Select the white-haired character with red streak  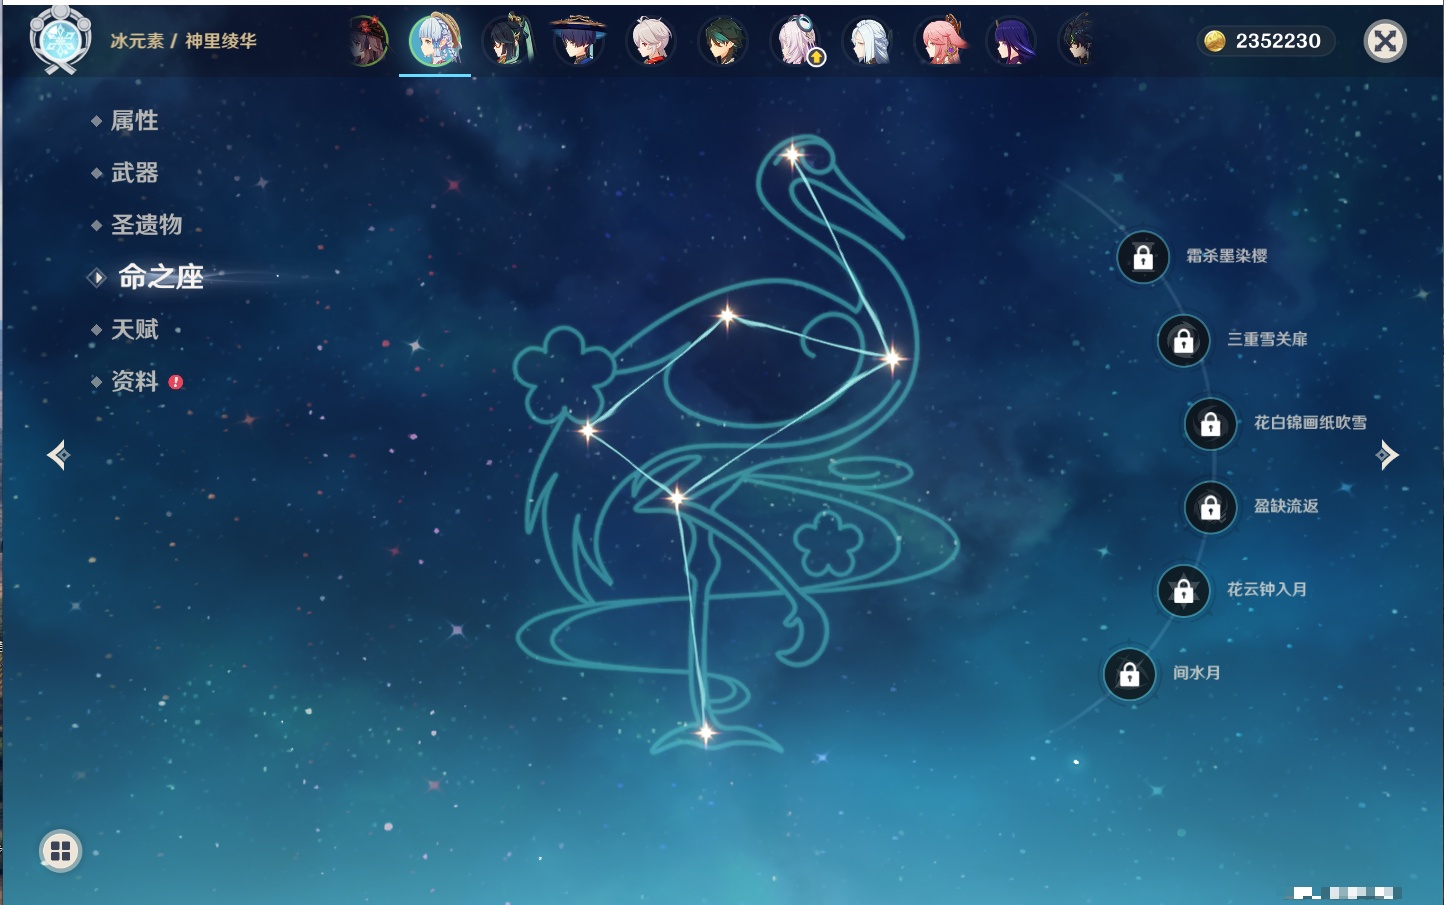[651, 41]
